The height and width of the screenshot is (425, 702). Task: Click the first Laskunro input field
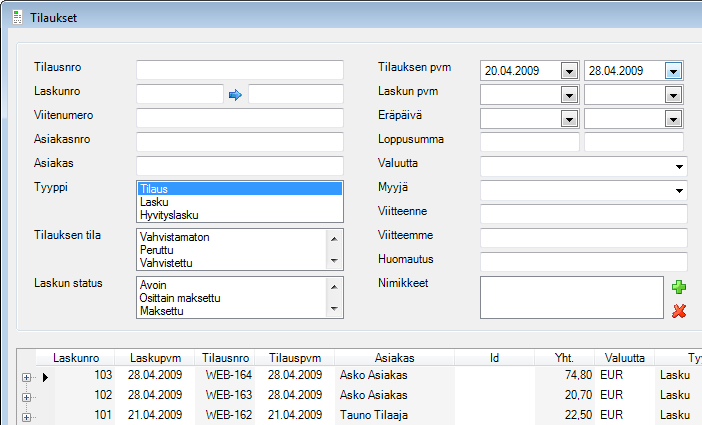pyautogui.click(x=180, y=94)
